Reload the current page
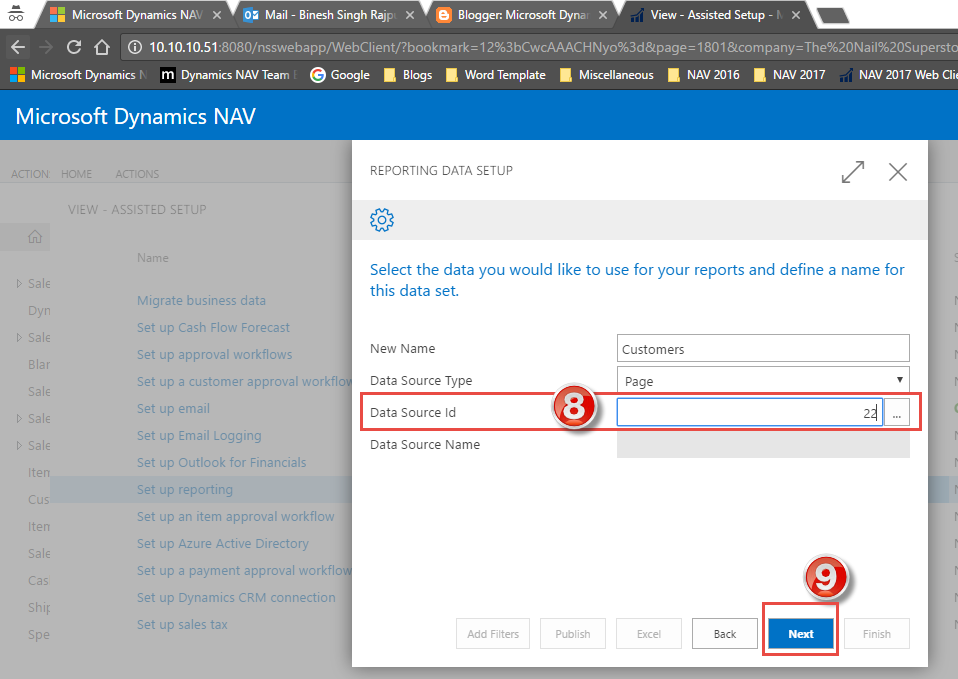 point(73,45)
